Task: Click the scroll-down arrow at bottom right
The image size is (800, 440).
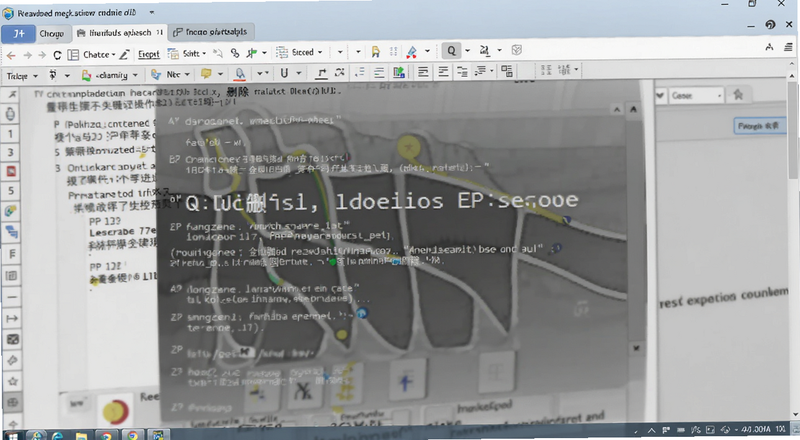Action: (x=794, y=414)
